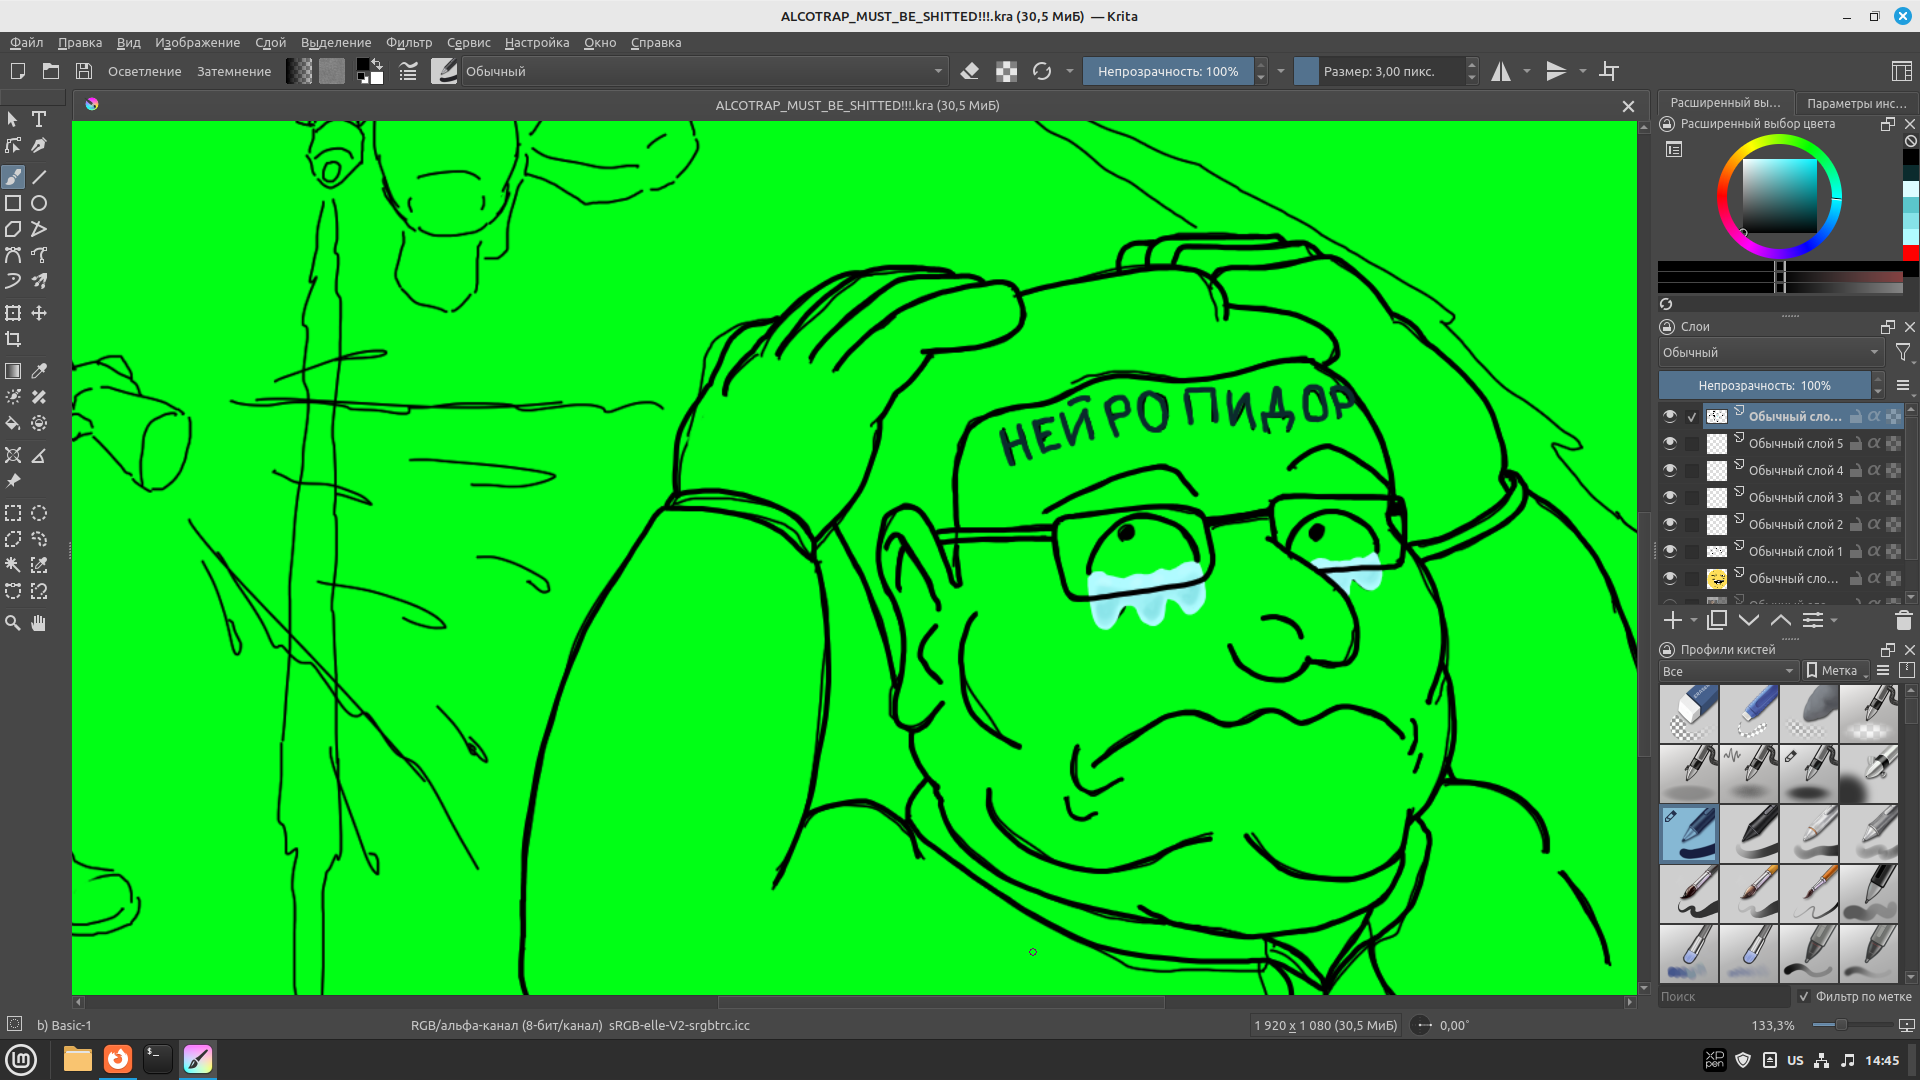Open the layer blending mode Обычный dropdown
1920x1080 pixels.
tap(1770, 352)
